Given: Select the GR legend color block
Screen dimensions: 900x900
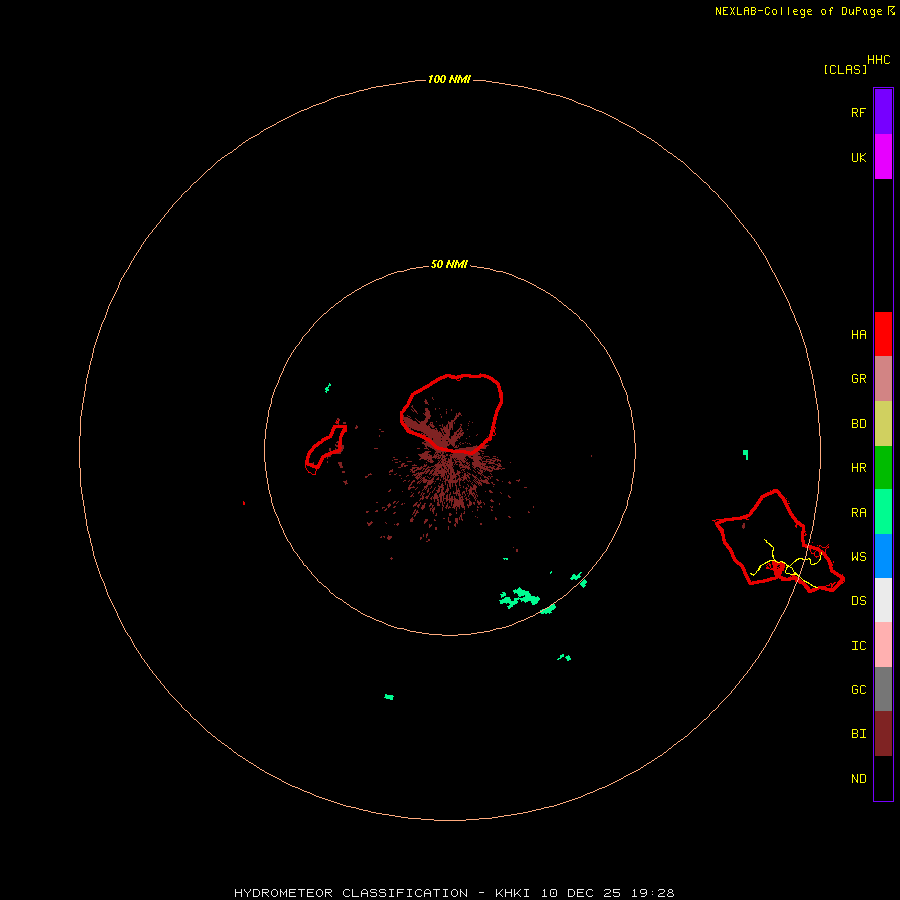Looking at the screenshot, I should tap(883, 379).
